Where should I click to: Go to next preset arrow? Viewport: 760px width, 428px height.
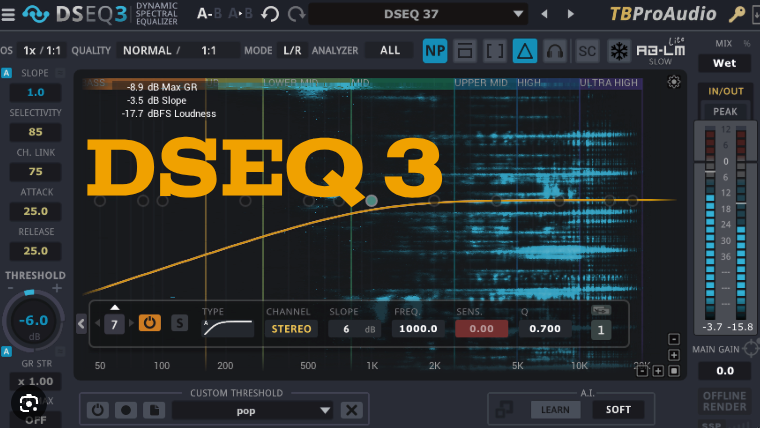click(x=570, y=14)
